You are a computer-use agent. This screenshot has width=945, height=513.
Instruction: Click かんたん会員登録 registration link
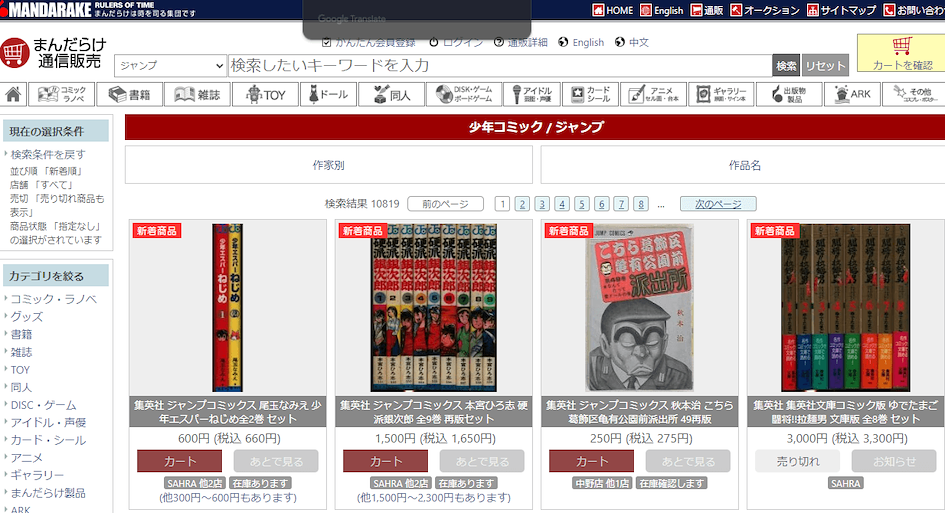pyautogui.click(x=369, y=42)
